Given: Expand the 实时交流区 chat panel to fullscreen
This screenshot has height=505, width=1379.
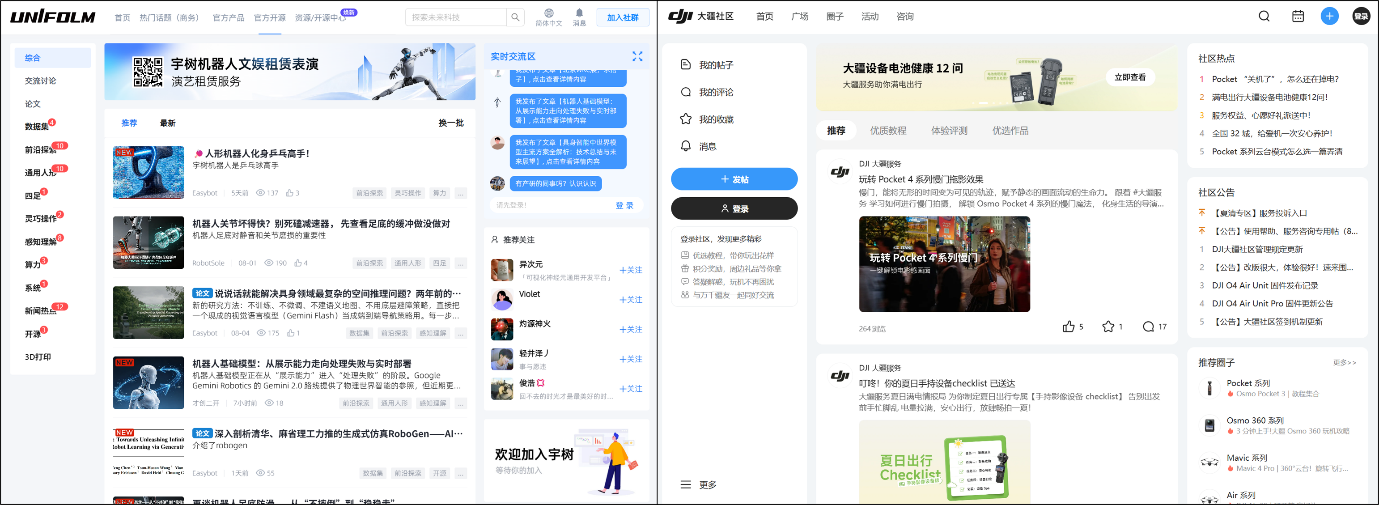Looking at the screenshot, I should coord(637,56).
